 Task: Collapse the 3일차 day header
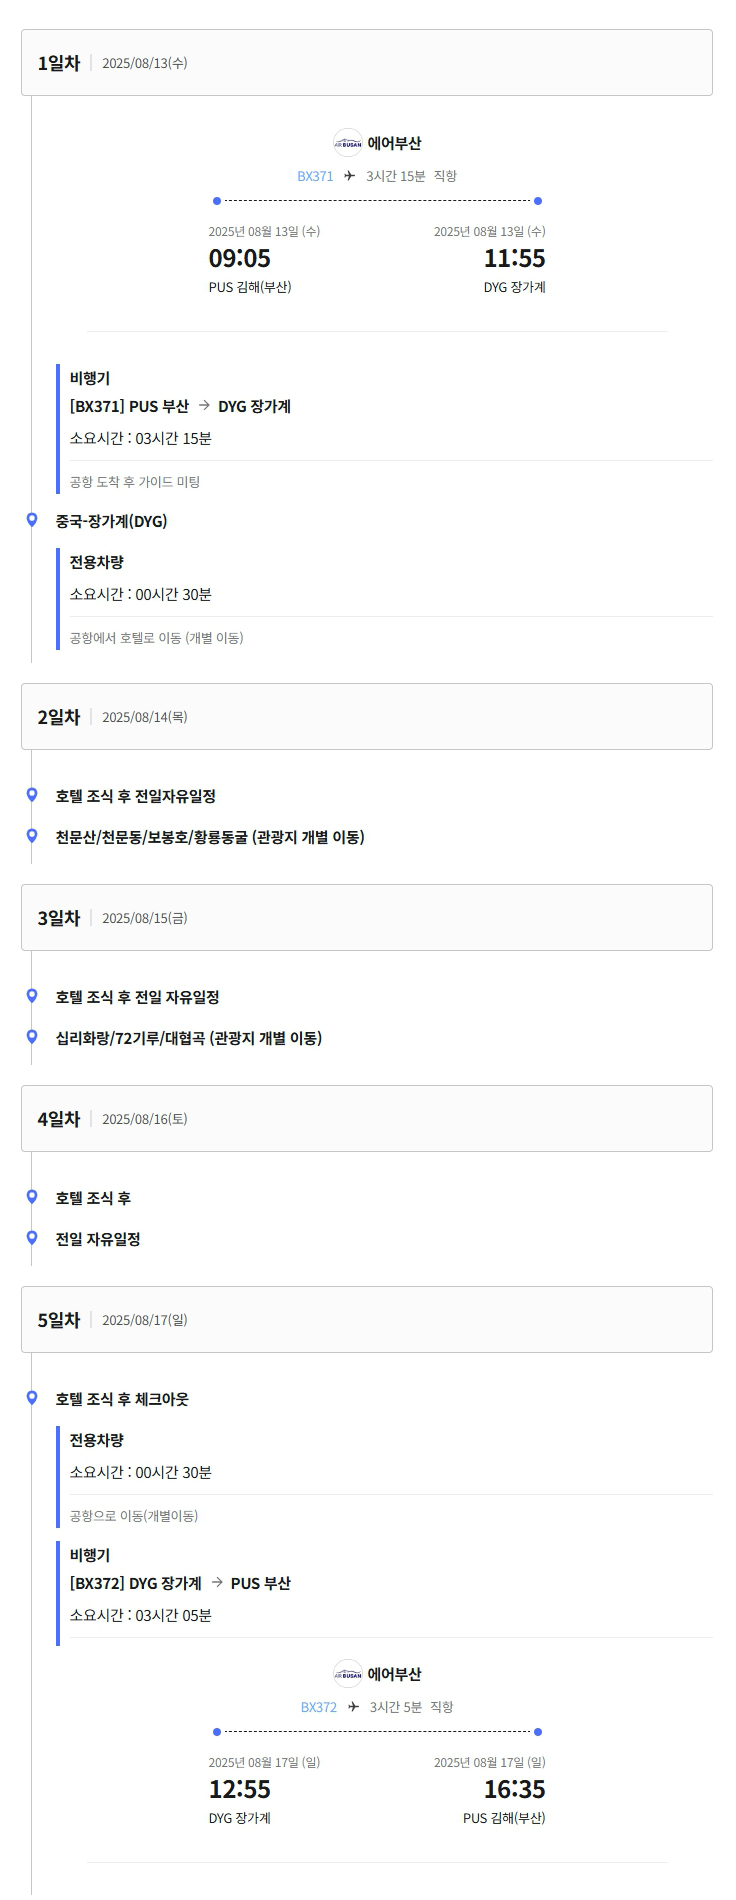pyautogui.click(x=367, y=918)
